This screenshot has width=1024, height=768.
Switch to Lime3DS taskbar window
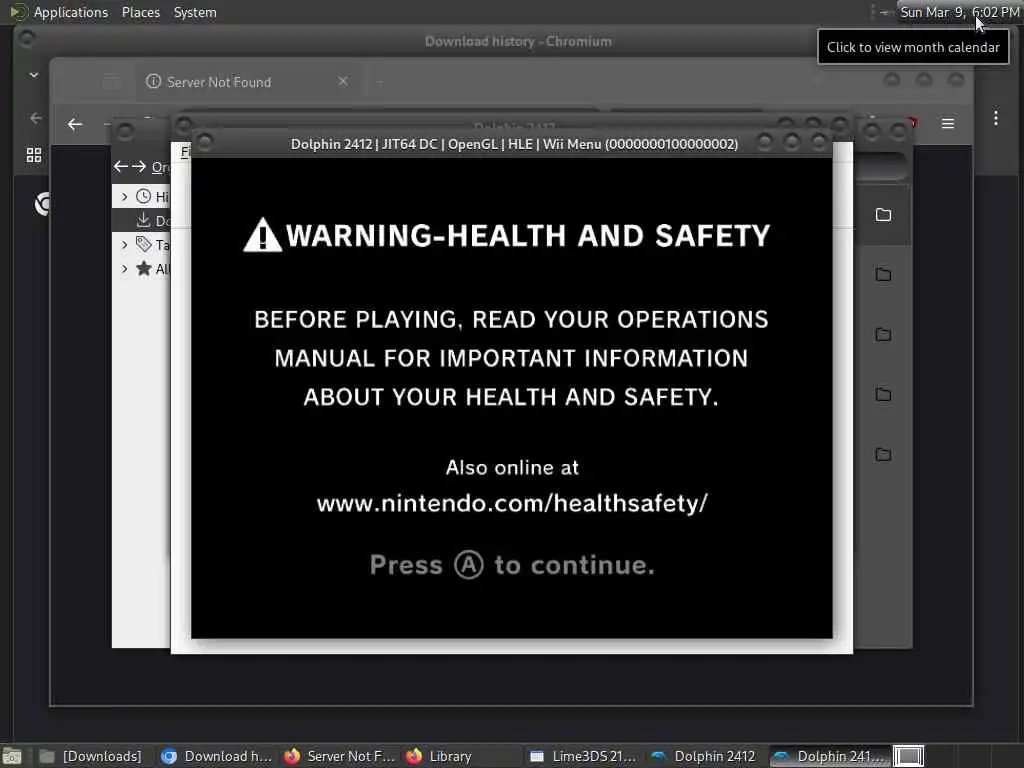[x=583, y=756]
